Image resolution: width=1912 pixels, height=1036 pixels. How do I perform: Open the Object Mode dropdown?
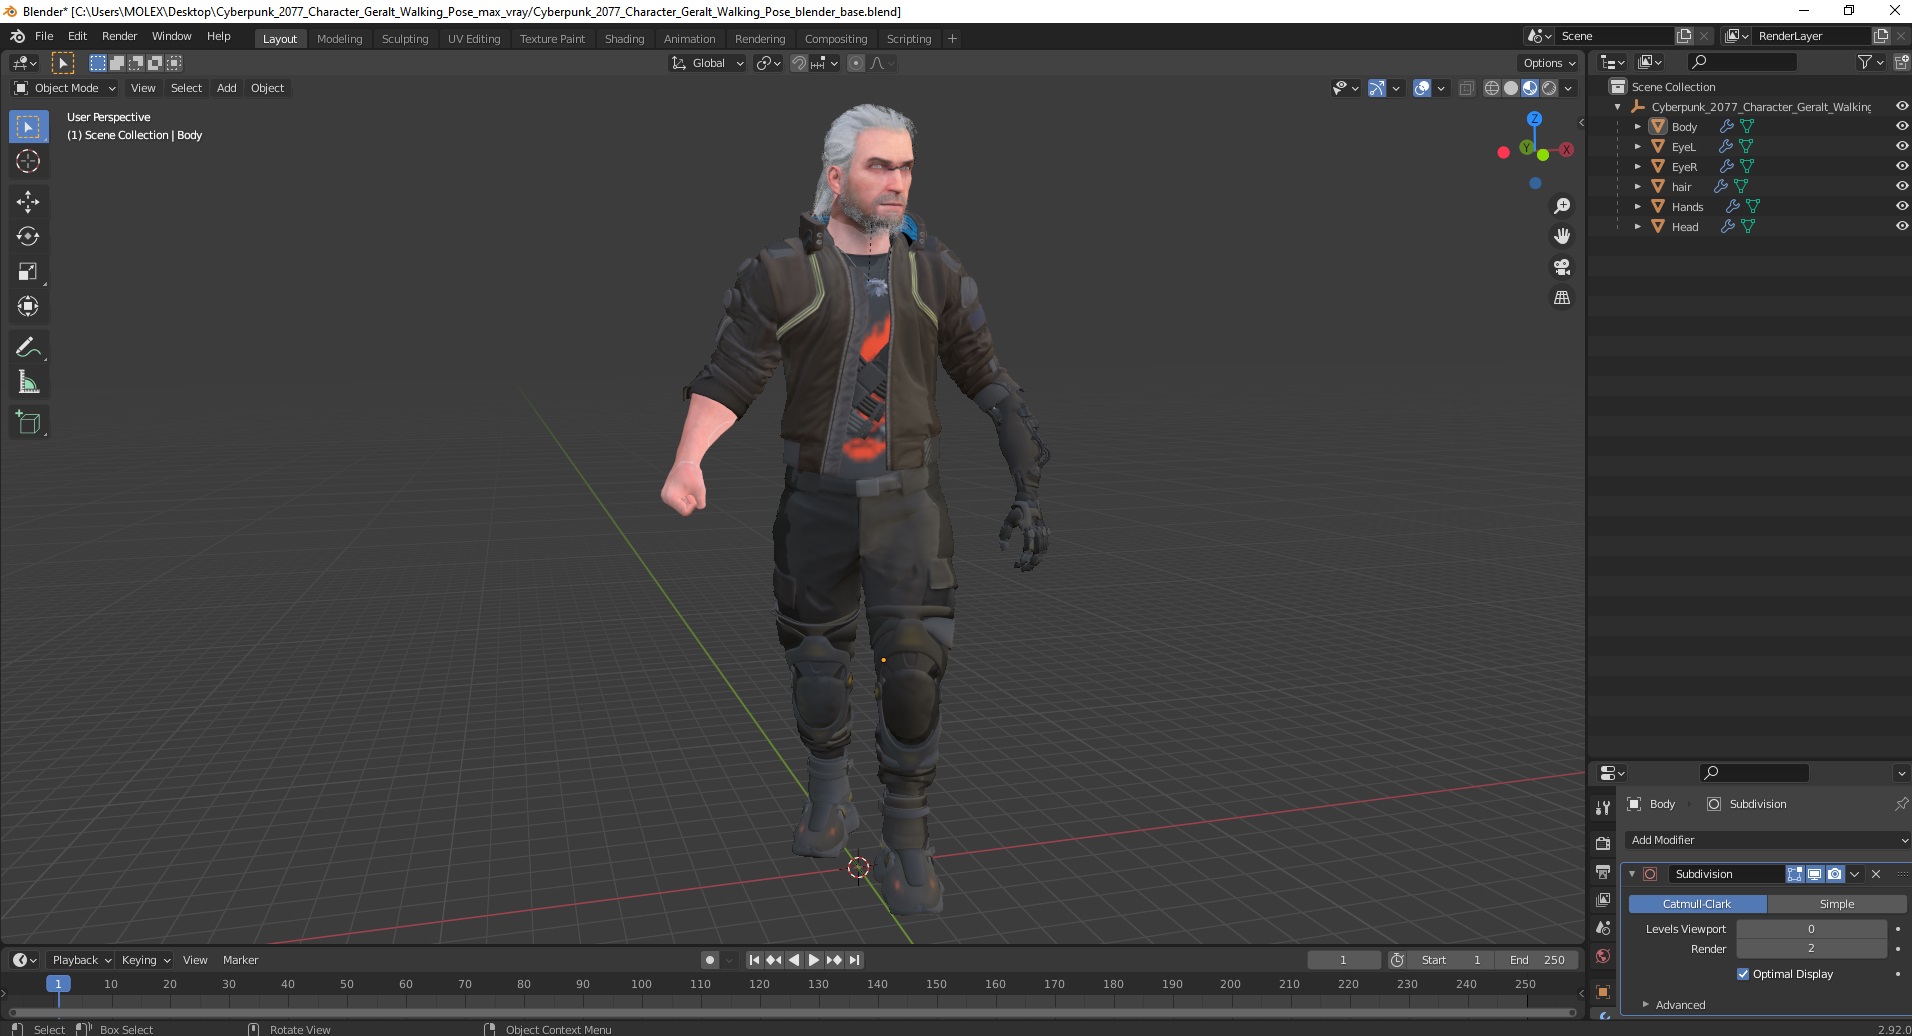[x=65, y=88]
